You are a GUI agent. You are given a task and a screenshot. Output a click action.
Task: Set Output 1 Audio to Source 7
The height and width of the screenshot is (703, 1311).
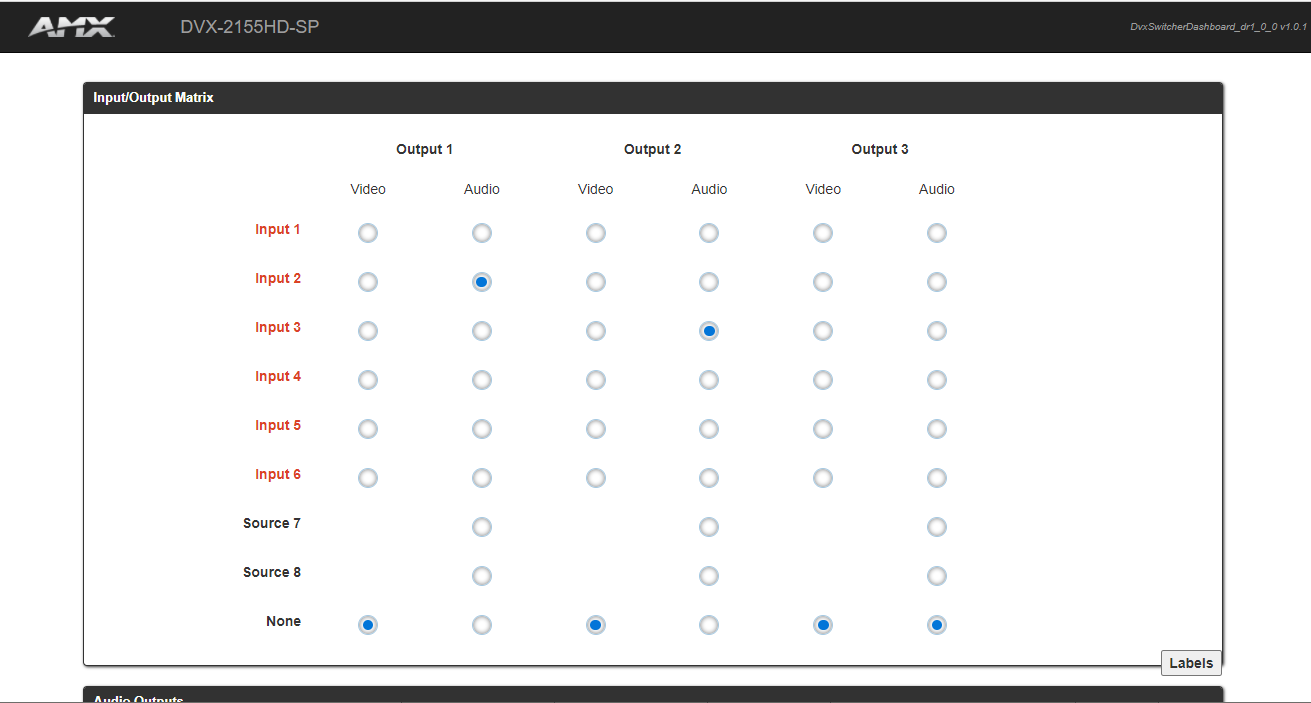coord(482,527)
